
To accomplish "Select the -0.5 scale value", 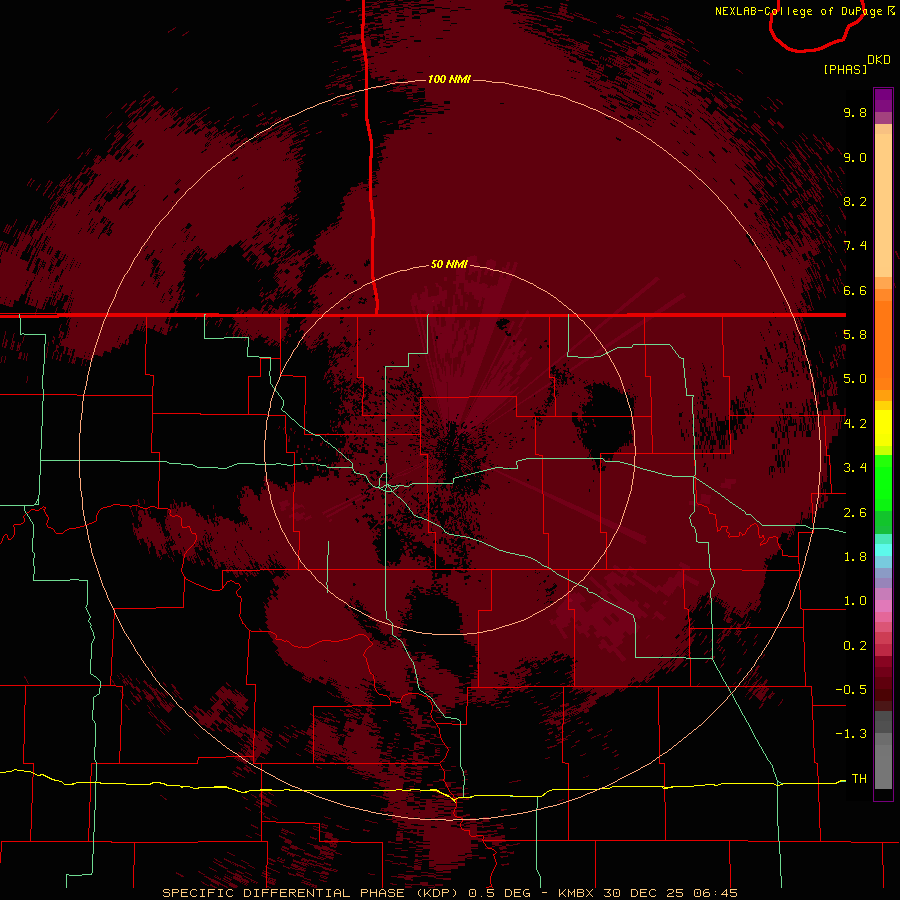I will coord(851,690).
